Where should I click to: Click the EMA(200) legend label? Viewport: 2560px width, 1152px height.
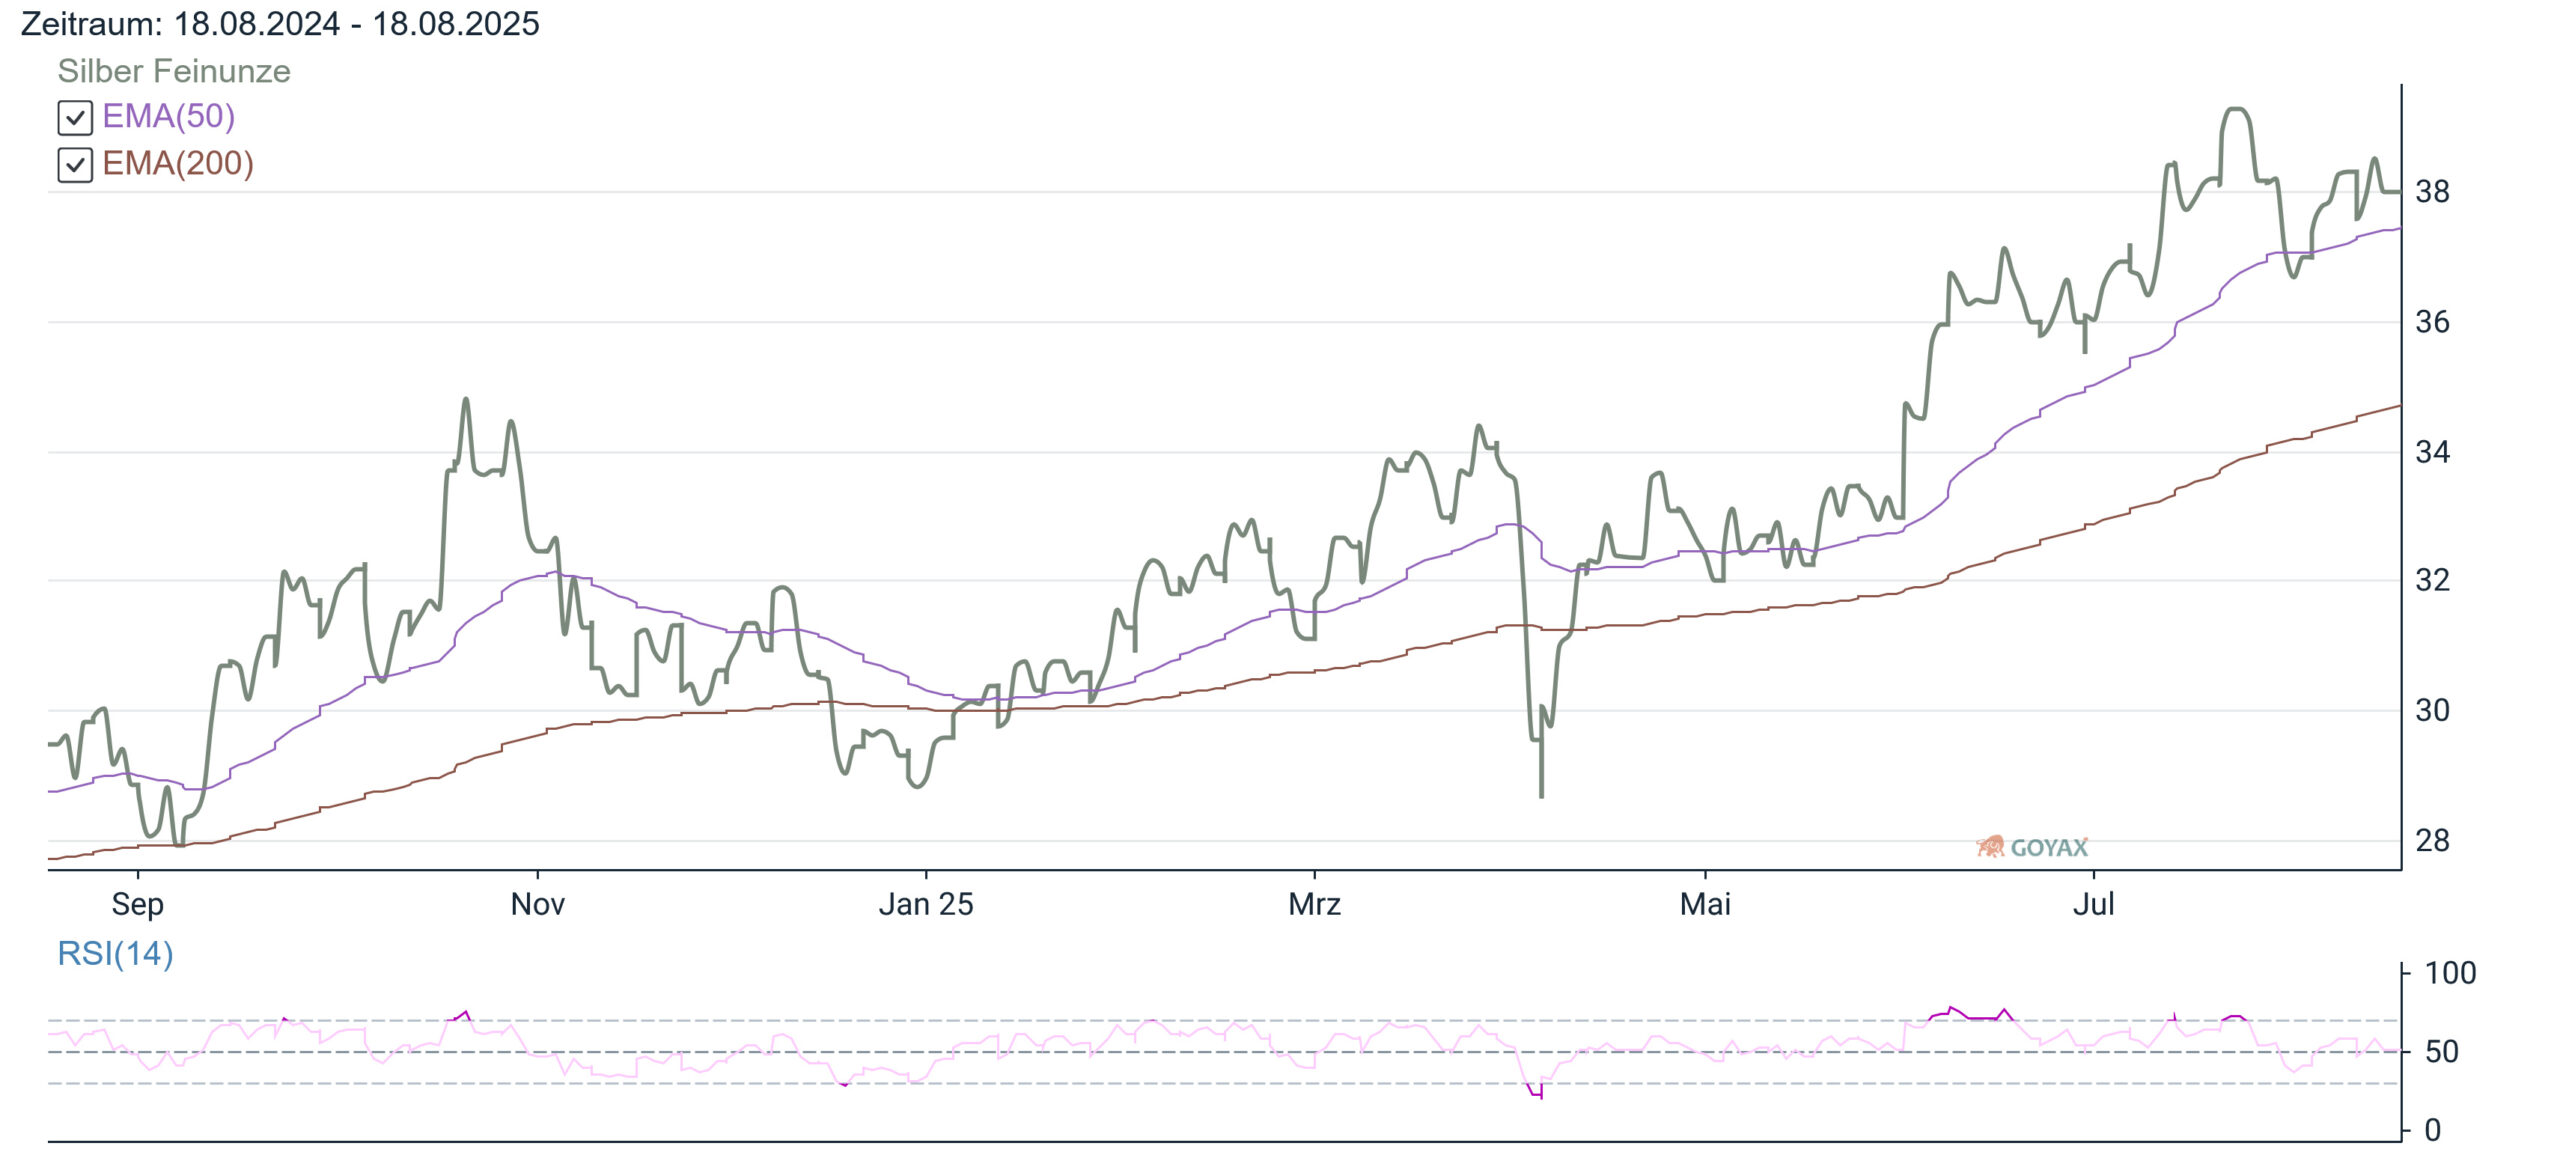tap(178, 163)
